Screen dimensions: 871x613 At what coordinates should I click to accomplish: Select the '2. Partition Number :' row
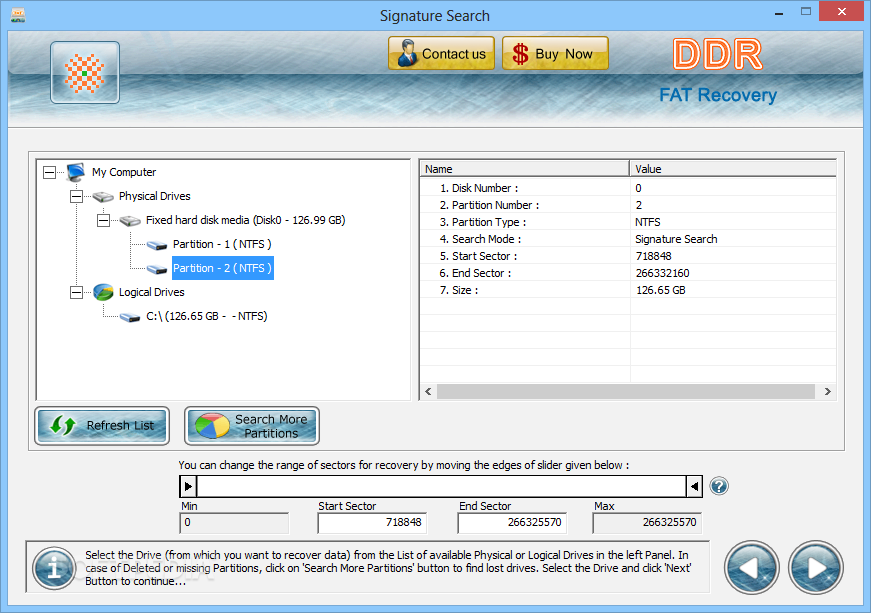pyautogui.click(x=628, y=205)
